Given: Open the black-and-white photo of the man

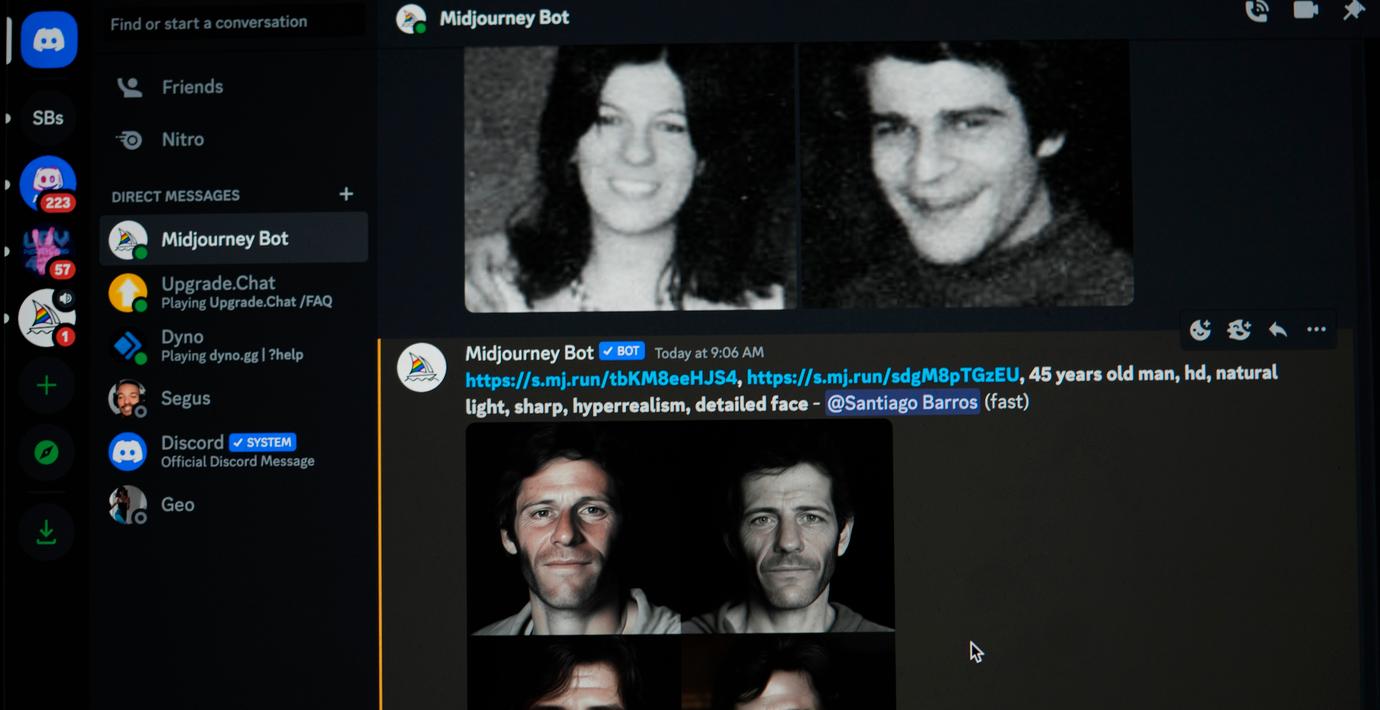Looking at the screenshot, I should 967,173.
